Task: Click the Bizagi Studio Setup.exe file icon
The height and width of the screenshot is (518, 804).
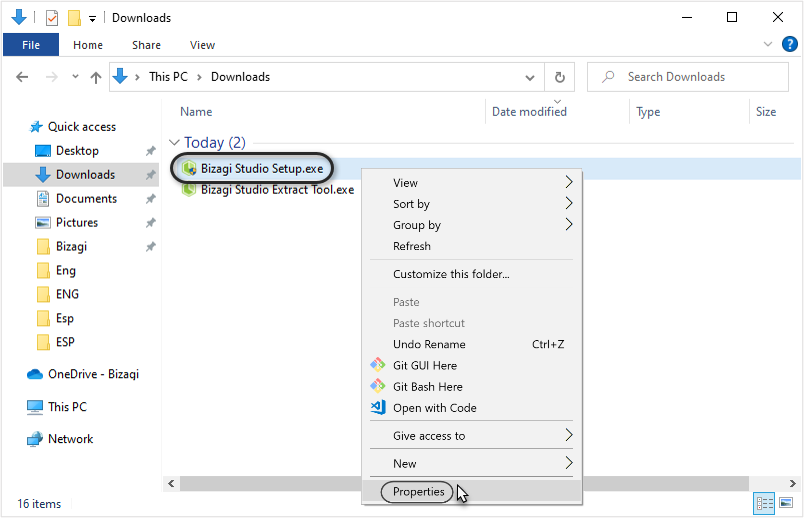Action: coord(189,168)
